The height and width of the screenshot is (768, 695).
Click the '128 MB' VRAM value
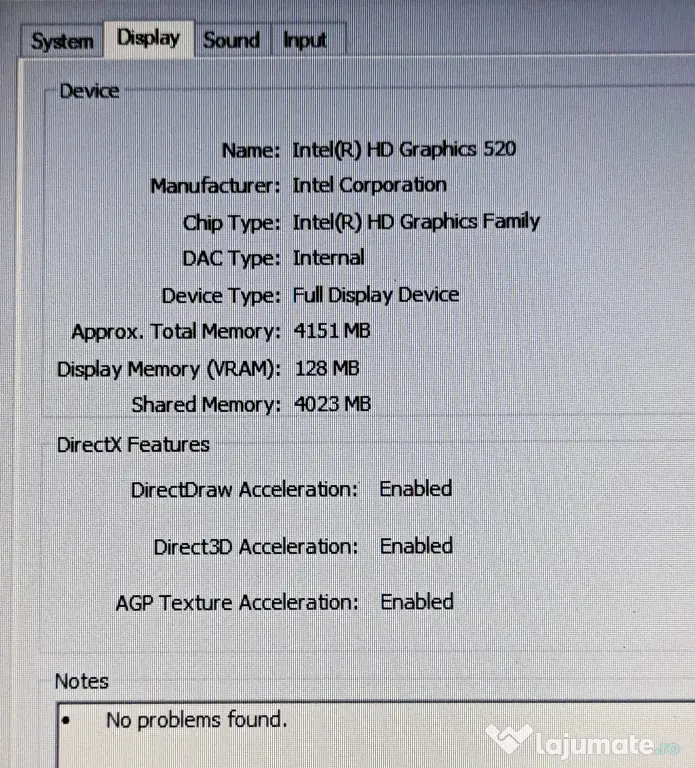coord(327,368)
